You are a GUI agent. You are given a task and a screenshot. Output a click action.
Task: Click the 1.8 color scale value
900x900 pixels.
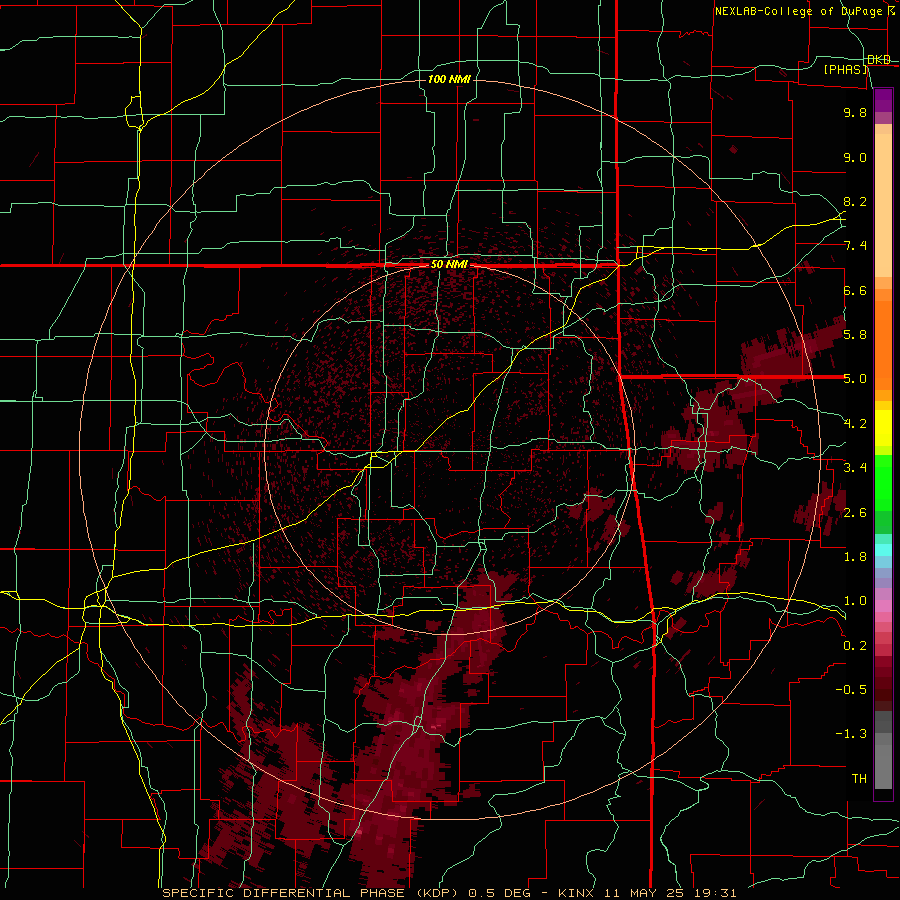point(855,557)
